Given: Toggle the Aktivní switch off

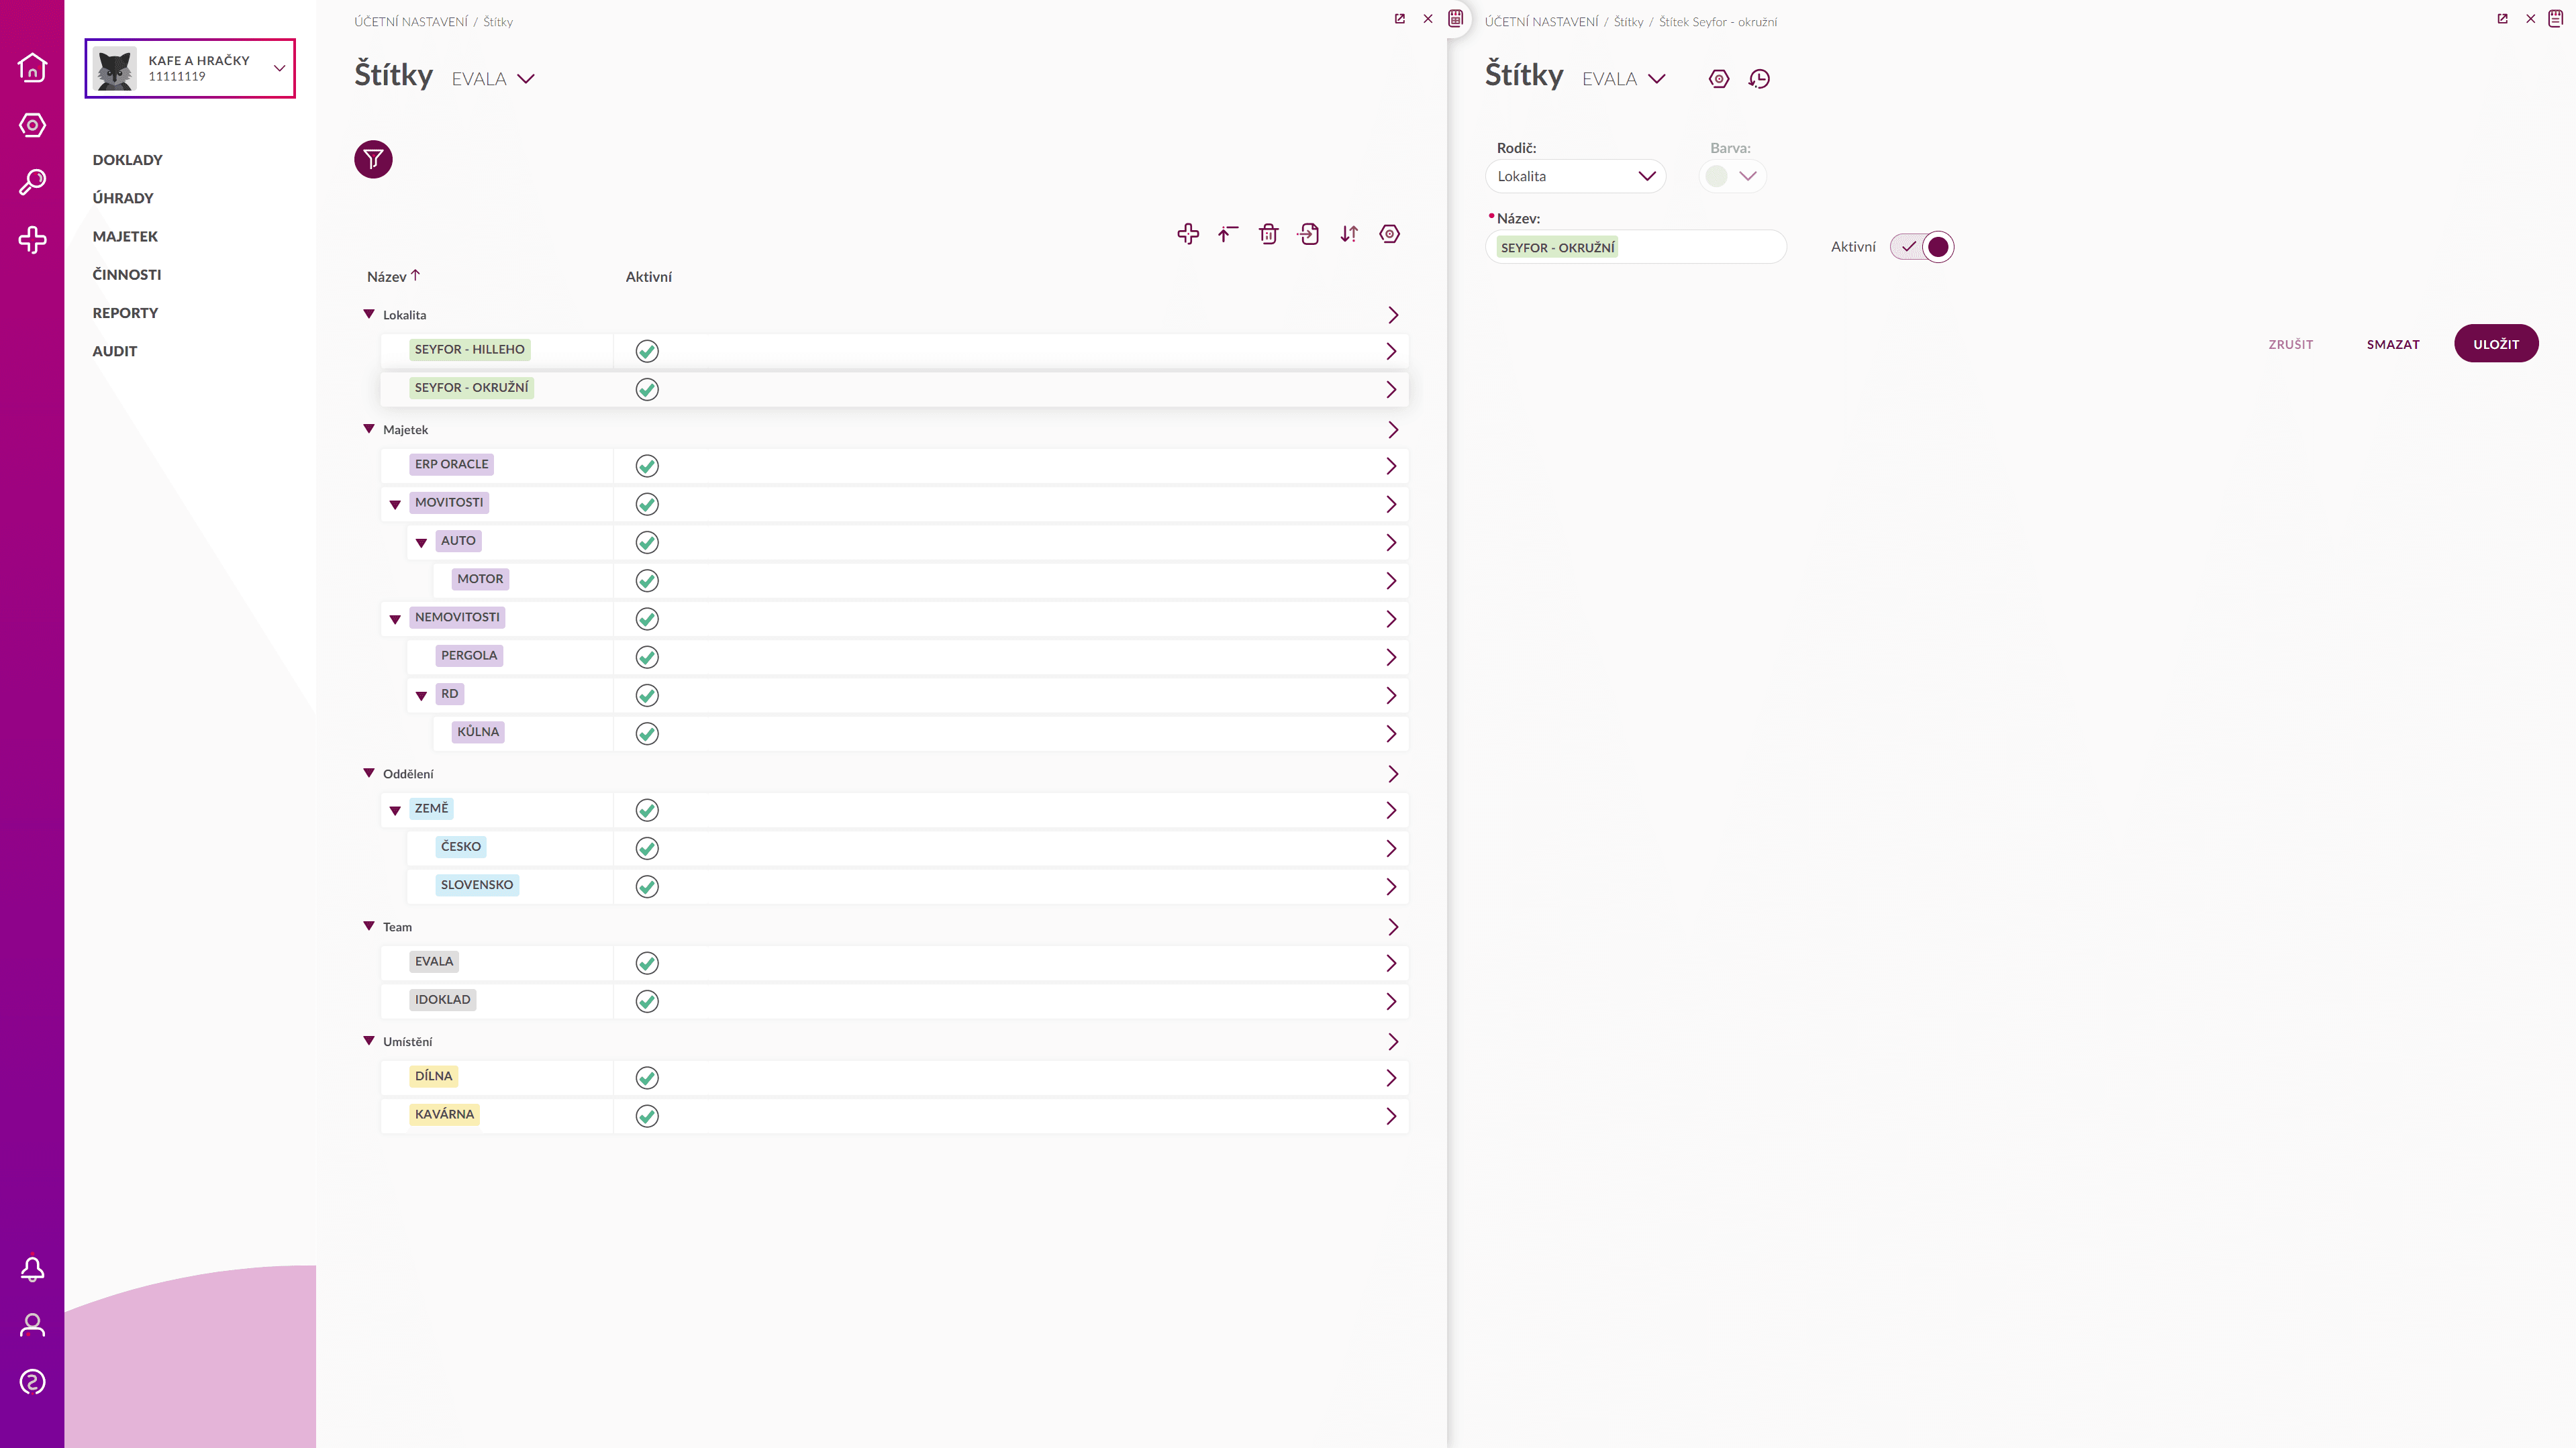Looking at the screenshot, I should [x=1921, y=247].
